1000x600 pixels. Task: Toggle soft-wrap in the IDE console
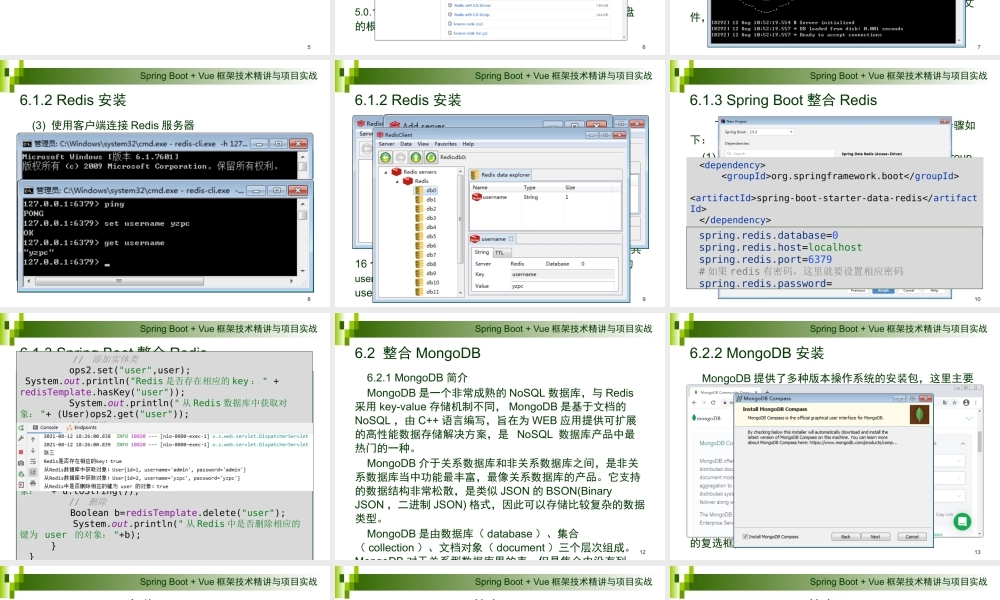coord(33,460)
